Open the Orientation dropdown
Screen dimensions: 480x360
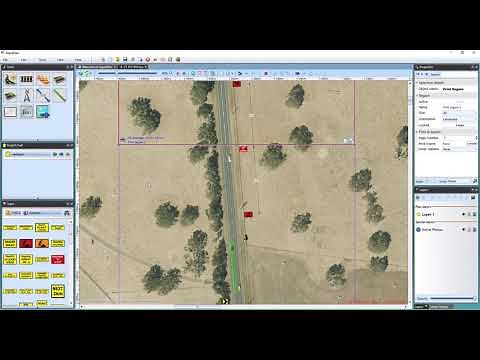point(459,119)
